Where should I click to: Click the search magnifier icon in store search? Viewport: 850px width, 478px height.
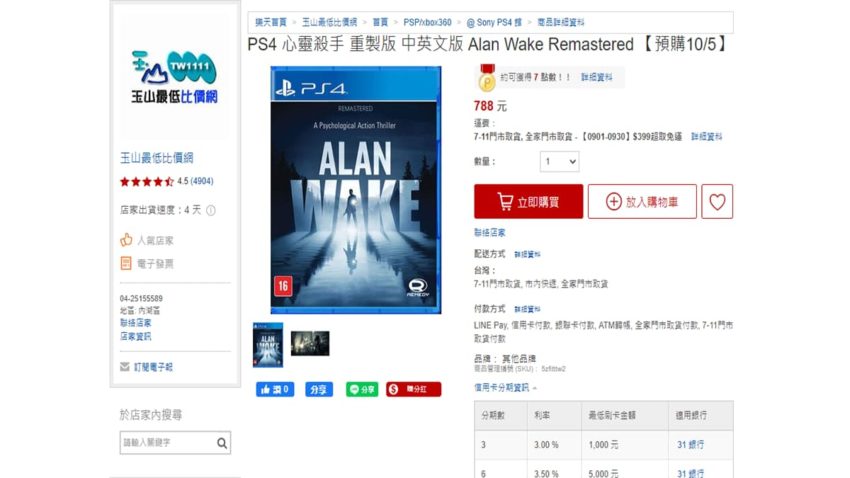tap(222, 443)
